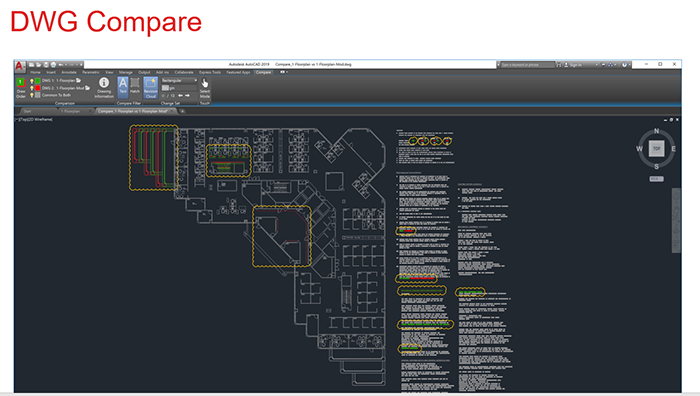The height and width of the screenshot is (396, 700).
Task: Click the Quick Access Plot icon
Action: [54, 65]
